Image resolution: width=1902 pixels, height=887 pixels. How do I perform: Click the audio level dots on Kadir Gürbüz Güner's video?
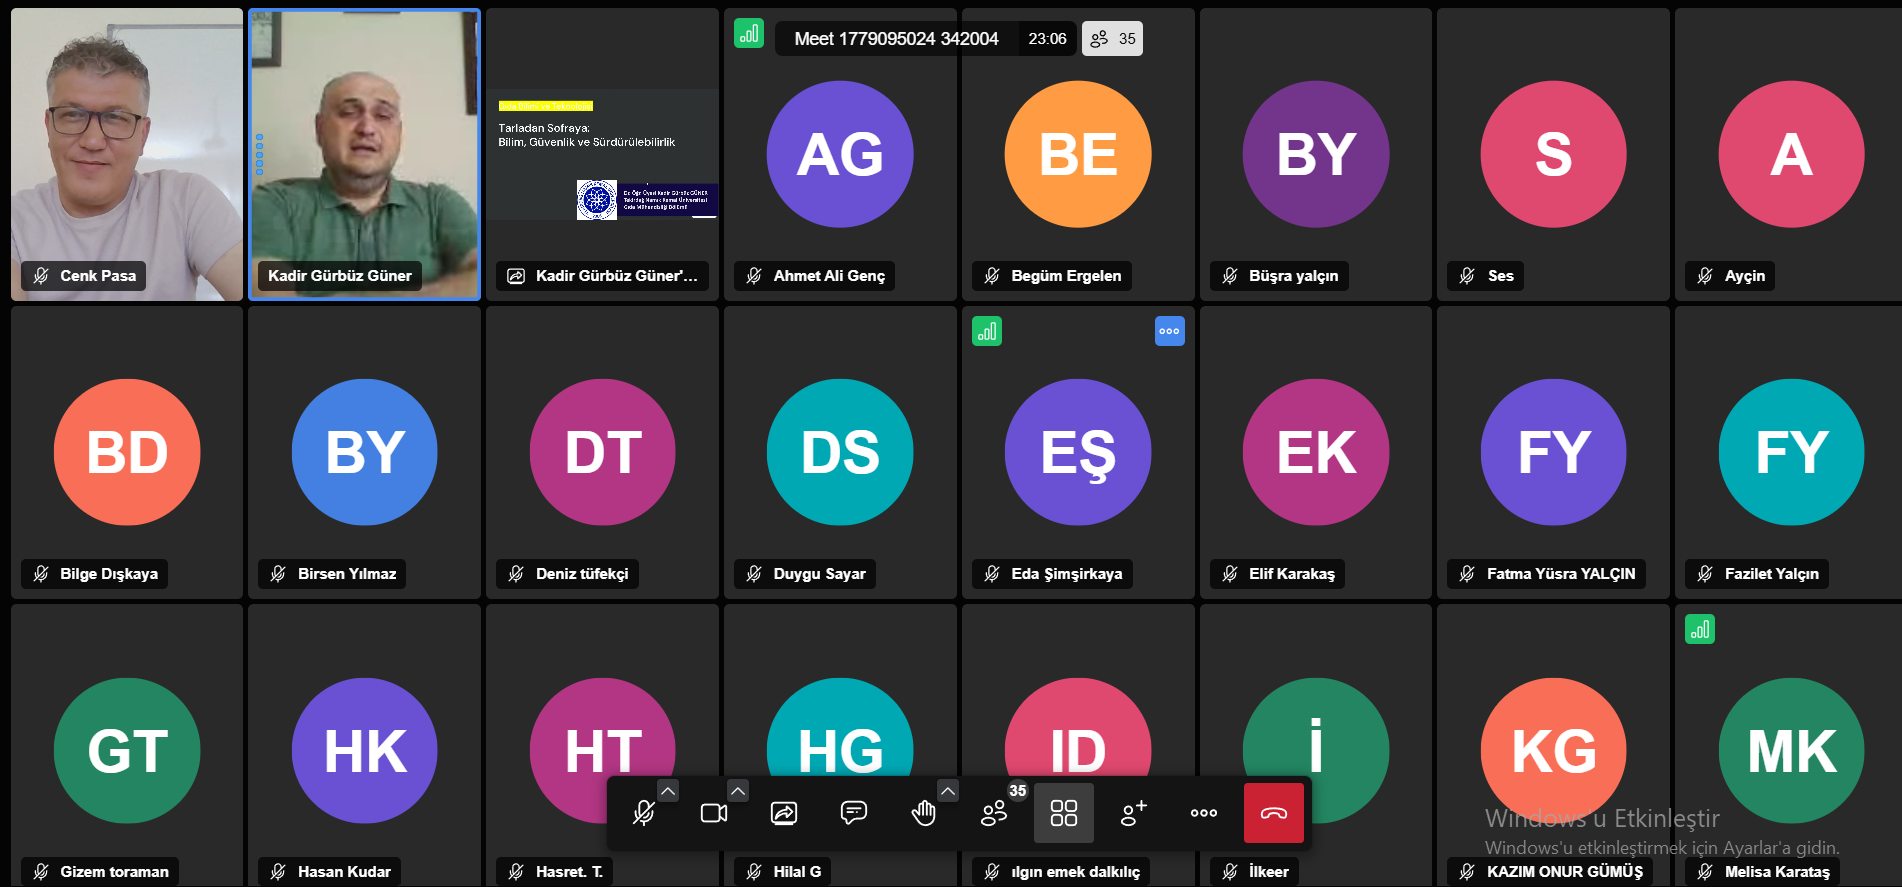(x=260, y=155)
